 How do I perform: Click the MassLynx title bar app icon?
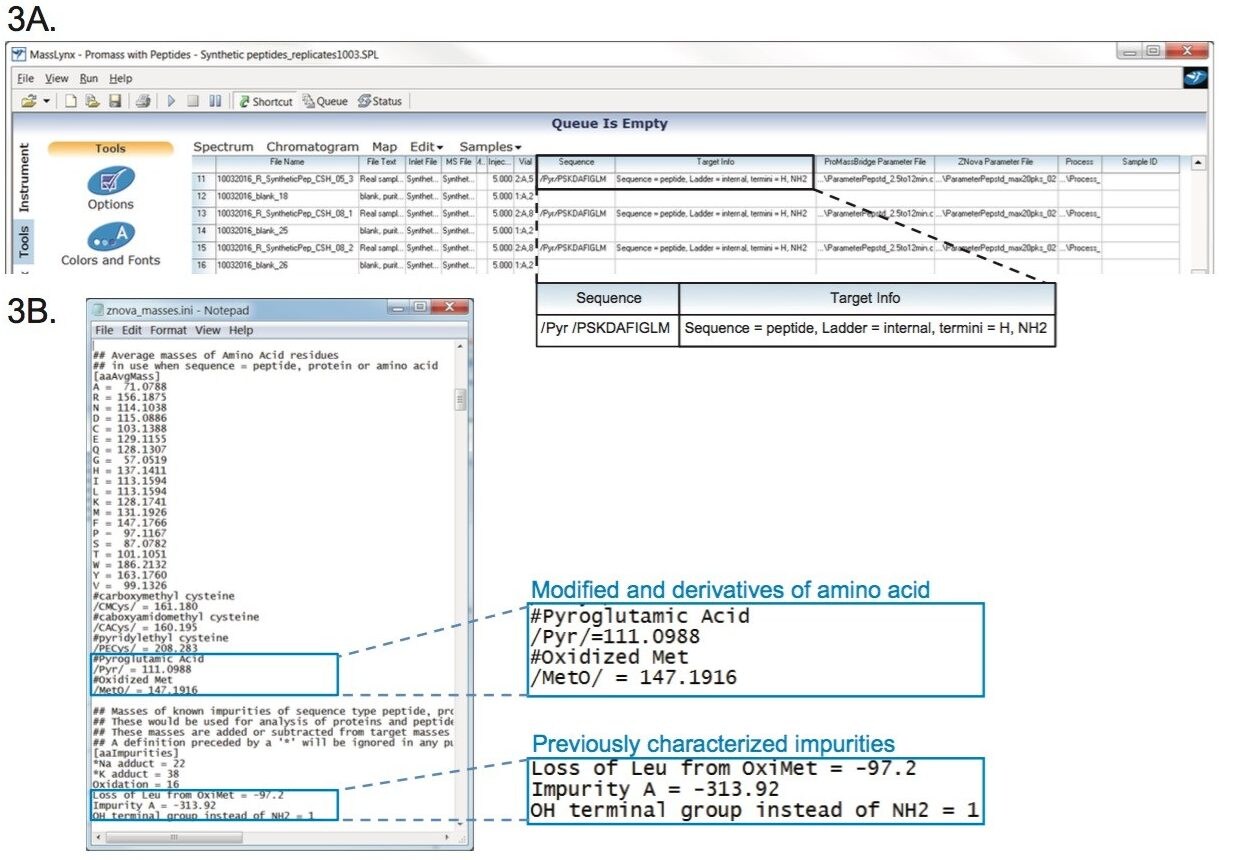19,54
